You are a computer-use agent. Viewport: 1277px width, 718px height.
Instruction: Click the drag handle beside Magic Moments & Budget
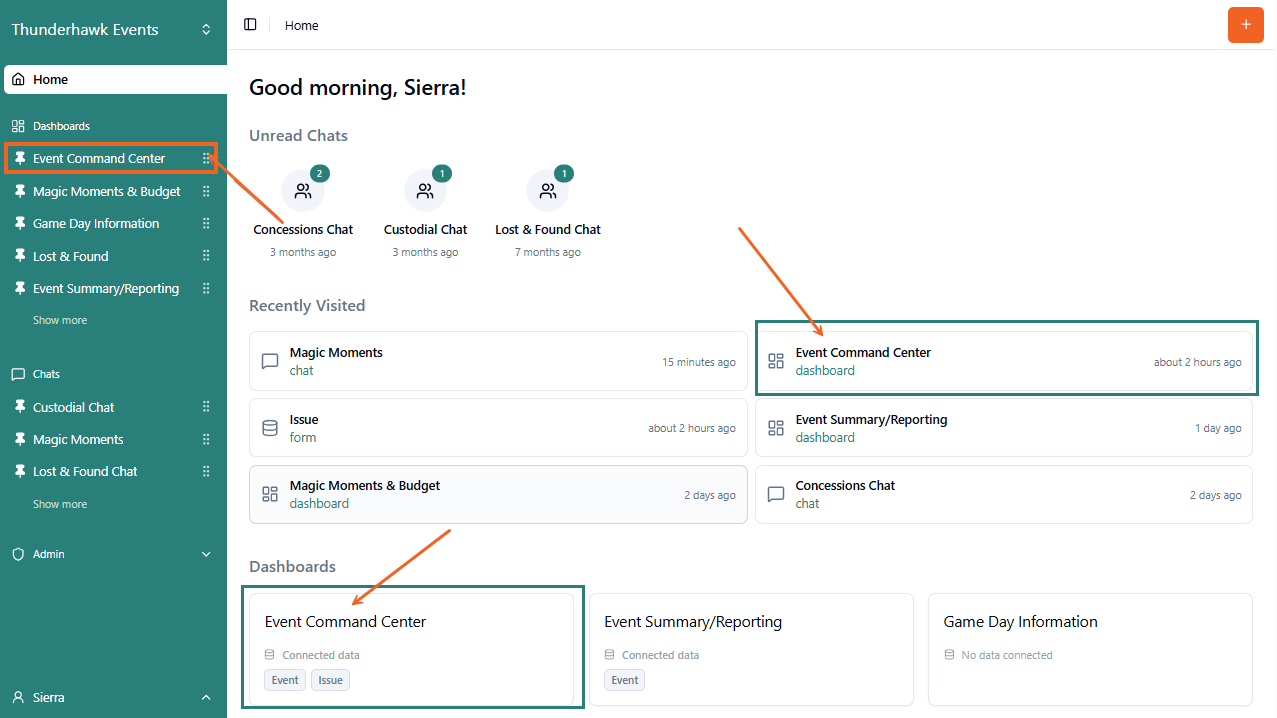click(206, 191)
